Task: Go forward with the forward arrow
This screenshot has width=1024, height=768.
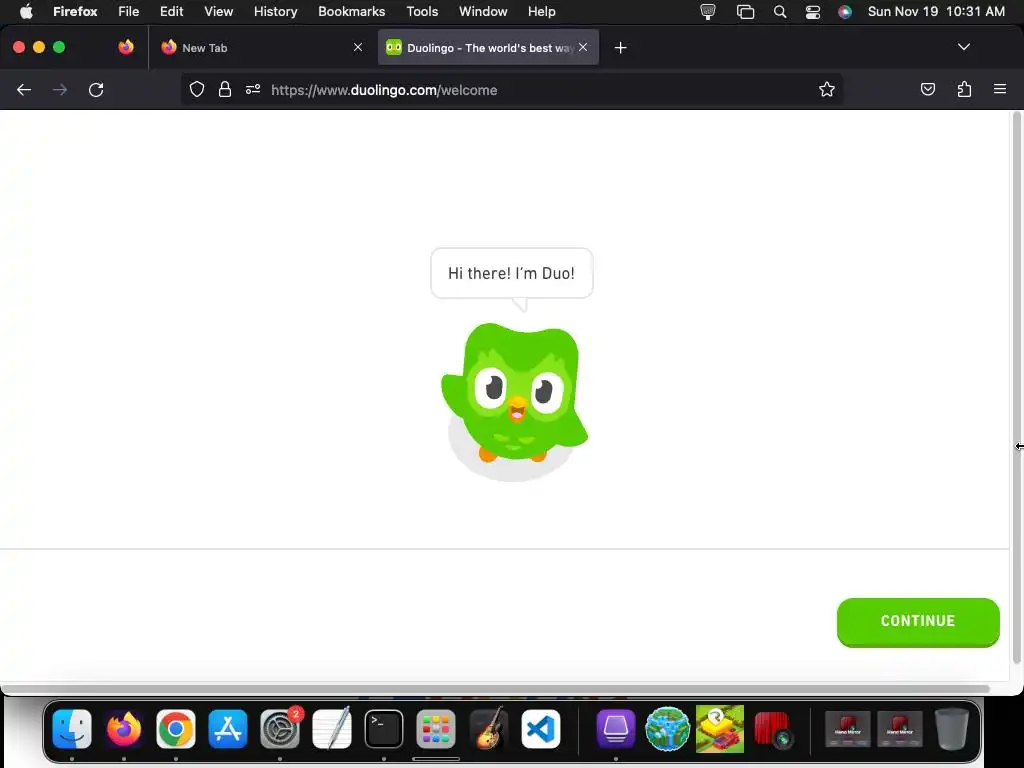Action: pyautogui.click(x=60, y=89)
